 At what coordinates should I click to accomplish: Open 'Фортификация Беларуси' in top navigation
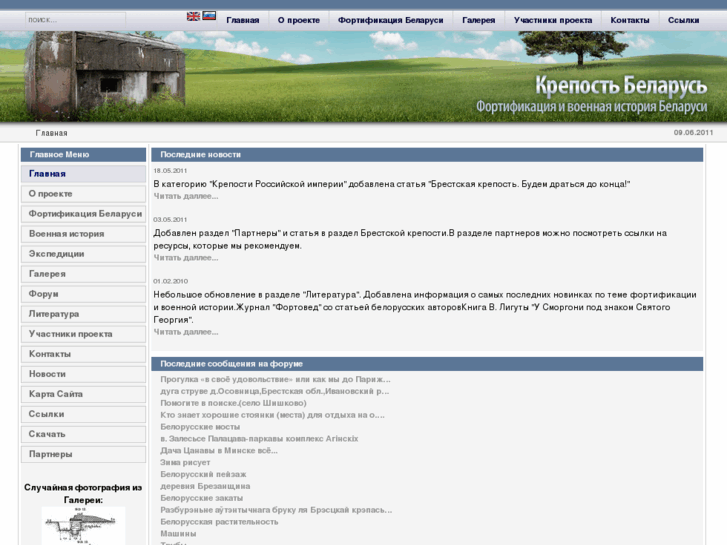(x=390, y=20)
